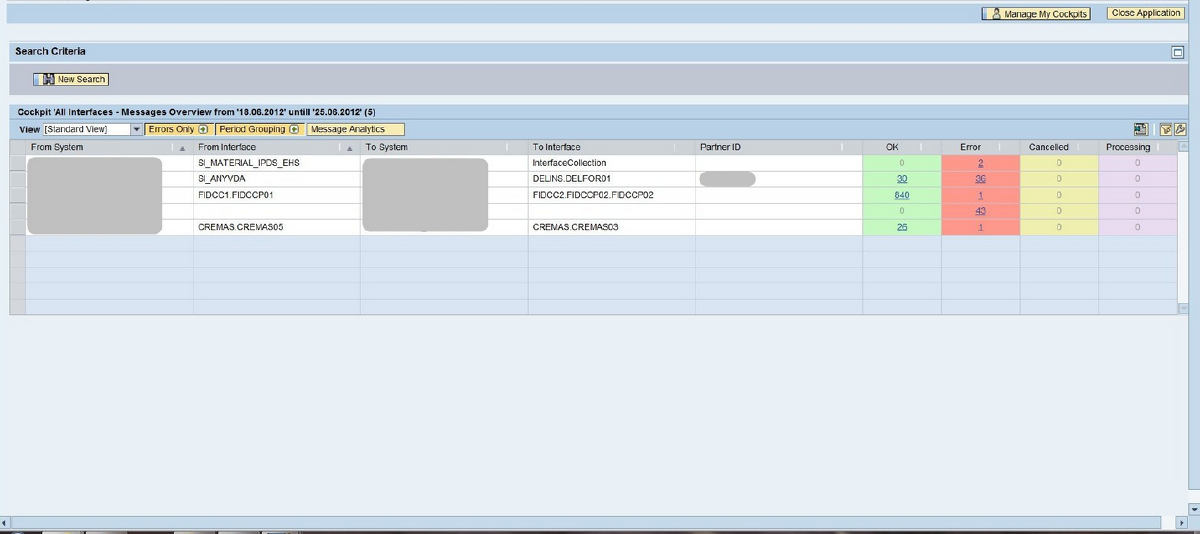Open Message Analytics

(x=354, y=129)
